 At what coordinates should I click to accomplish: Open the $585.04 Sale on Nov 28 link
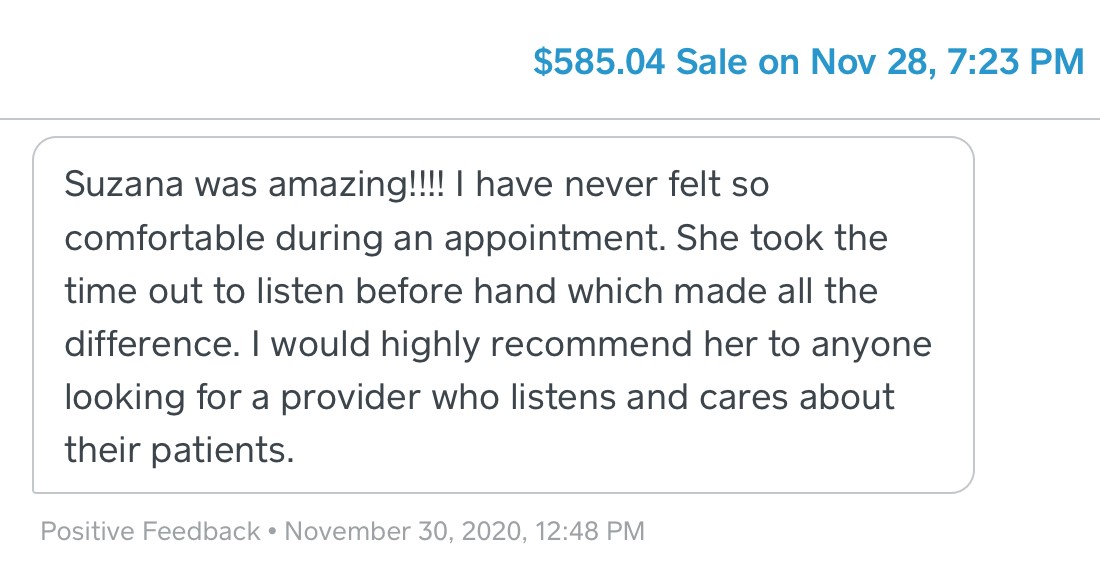pyautogui.click(x=809, y=61)
